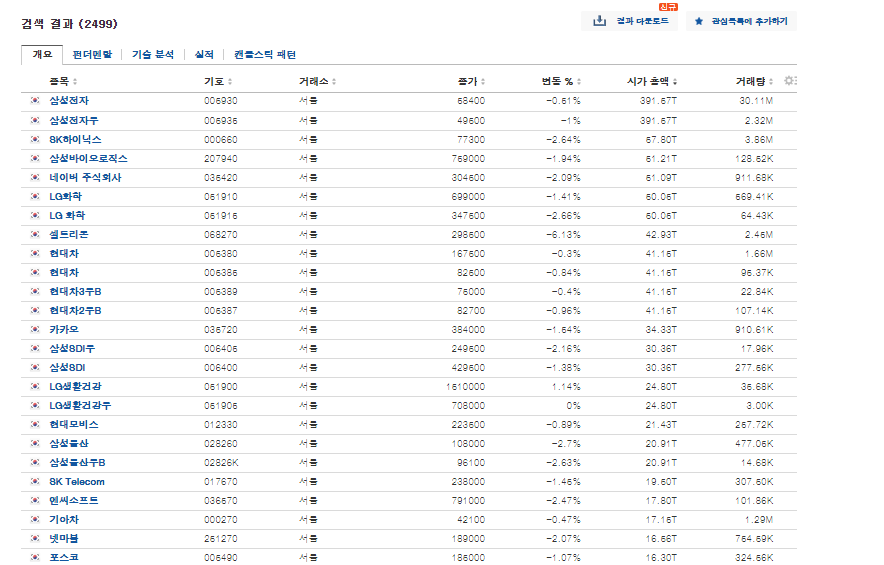Viewport: 884px width, 565px height.
Task: Open the 네이버 주식회사 stock link
Action: point(85,178)
